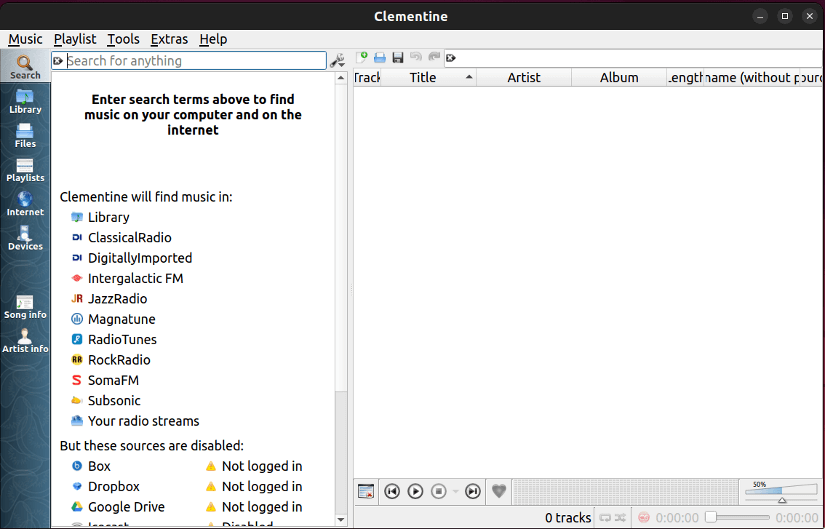Start playback with Play button
Screen dimensions: 825x529
point(415,491)
